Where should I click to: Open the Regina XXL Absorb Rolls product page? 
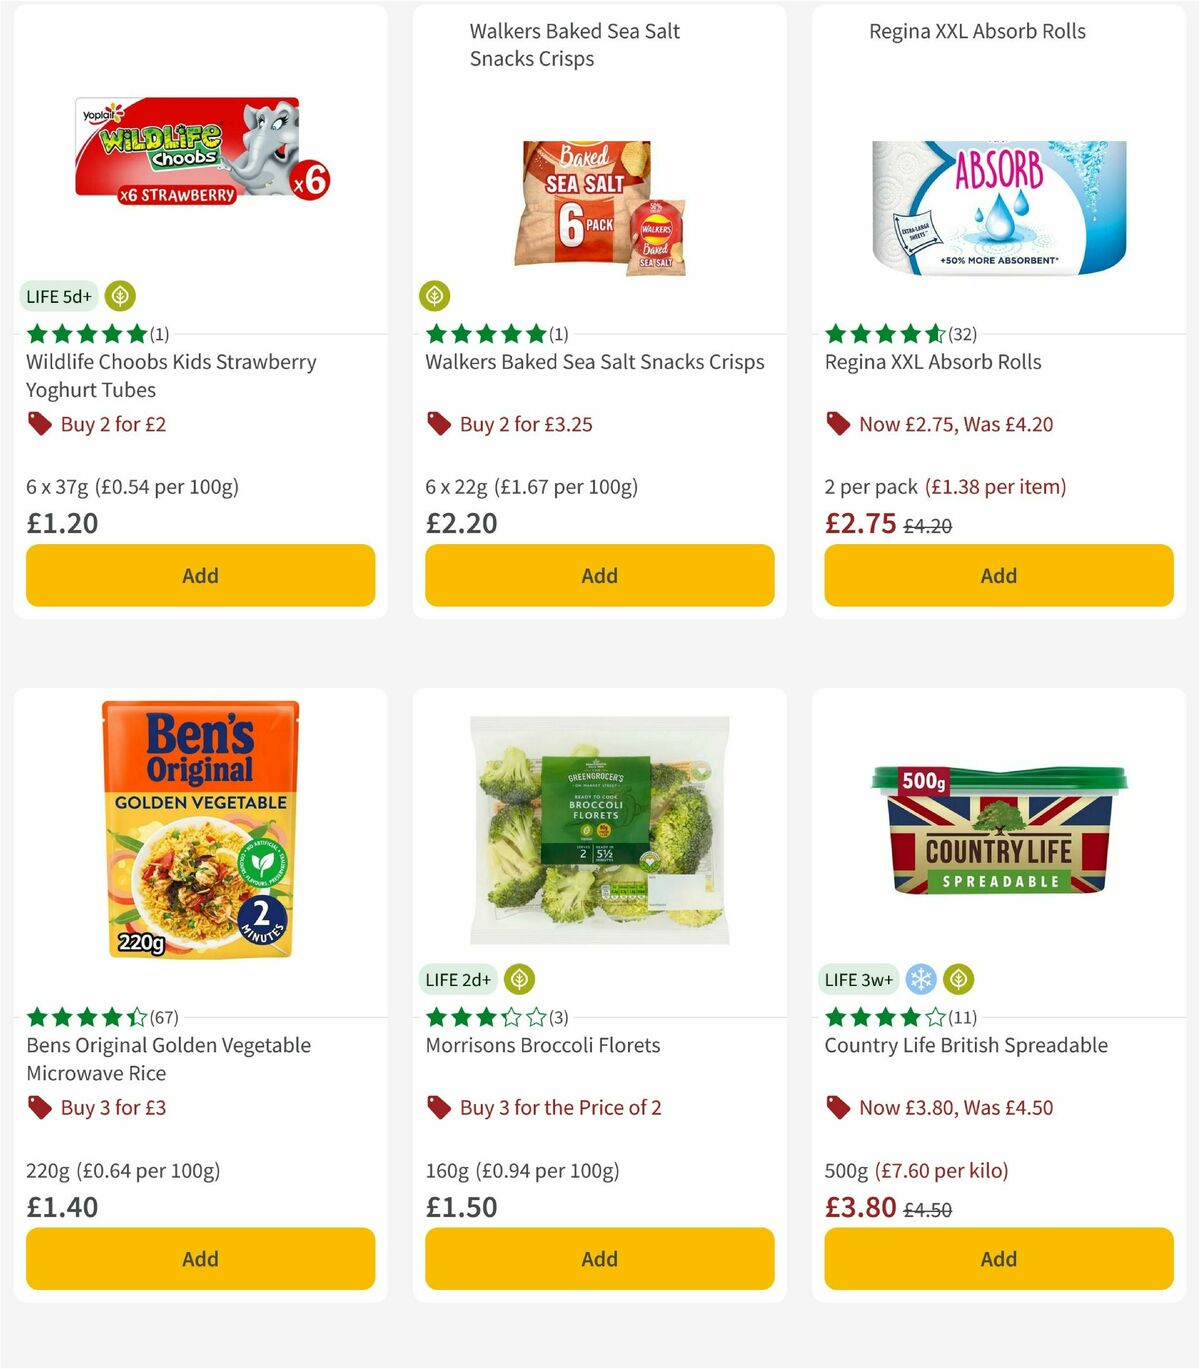coord(932,361)
